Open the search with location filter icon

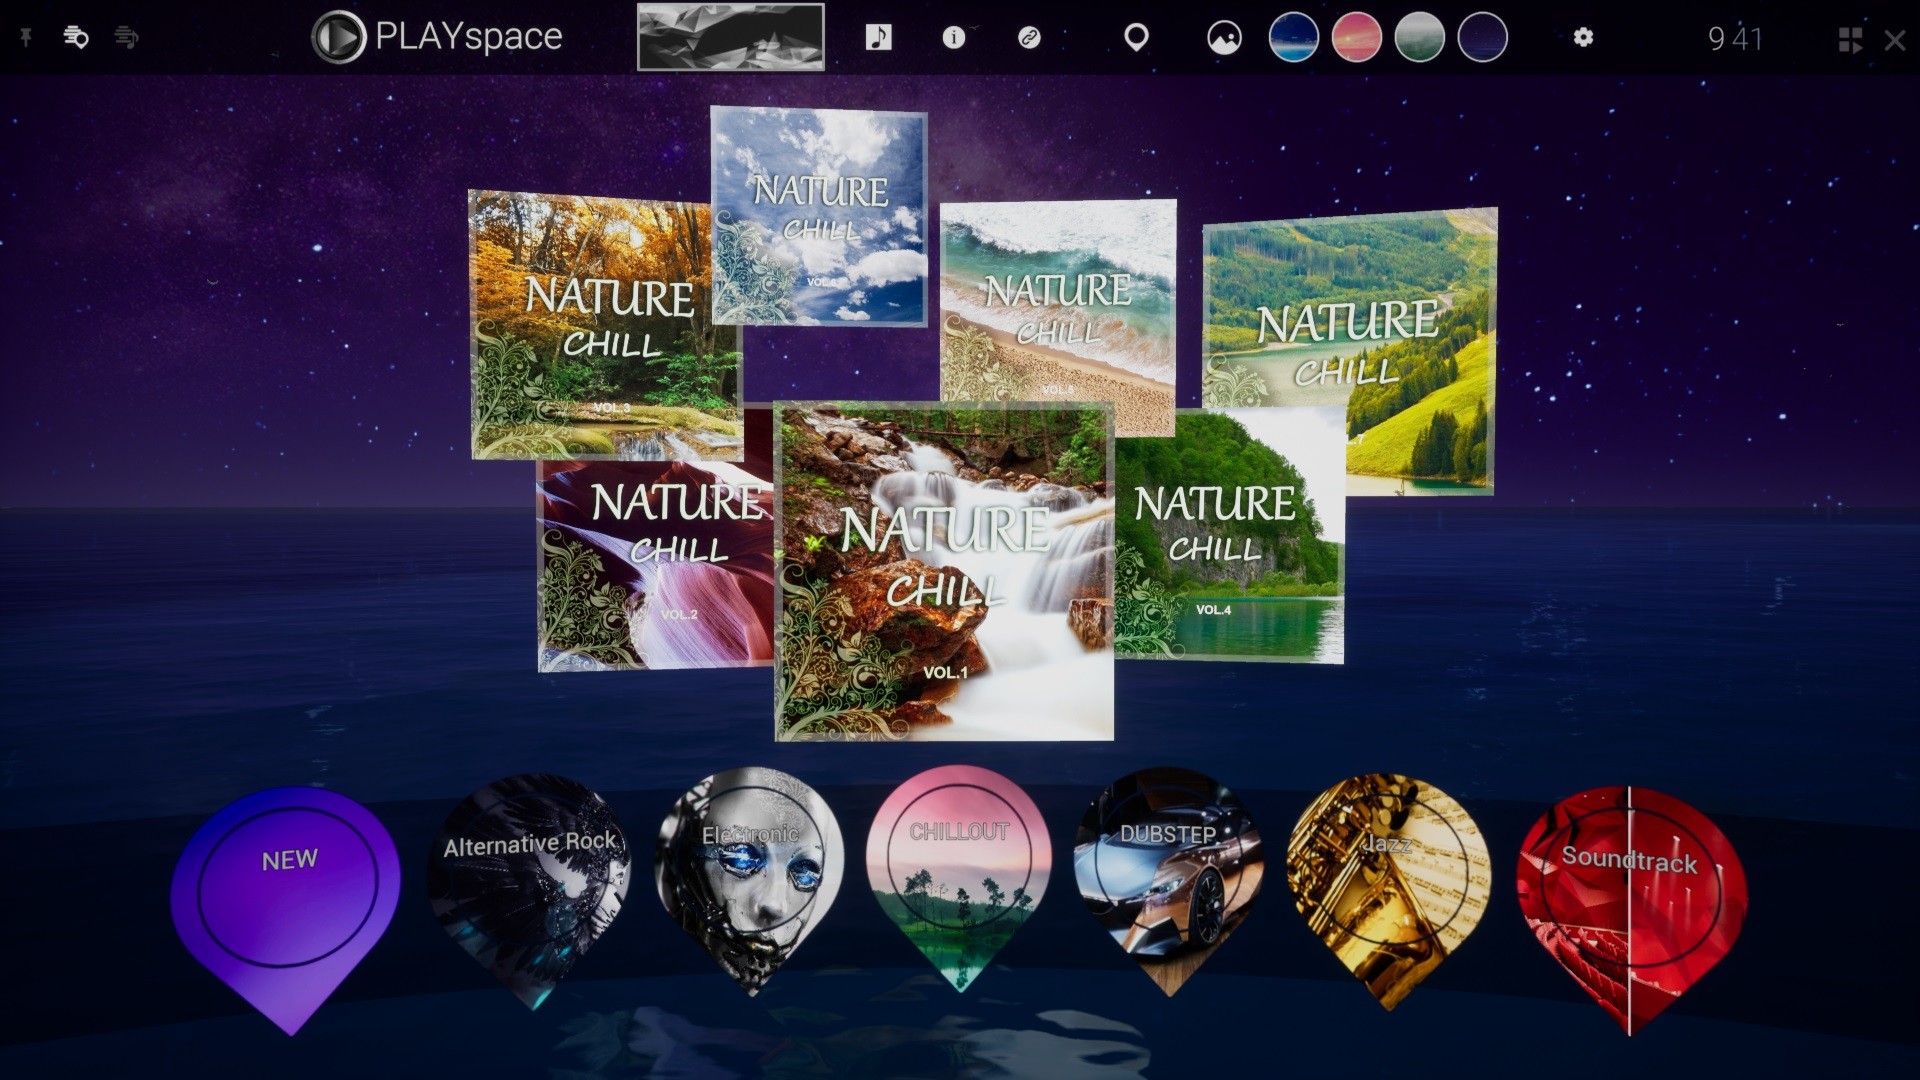[x=76, y=38]
